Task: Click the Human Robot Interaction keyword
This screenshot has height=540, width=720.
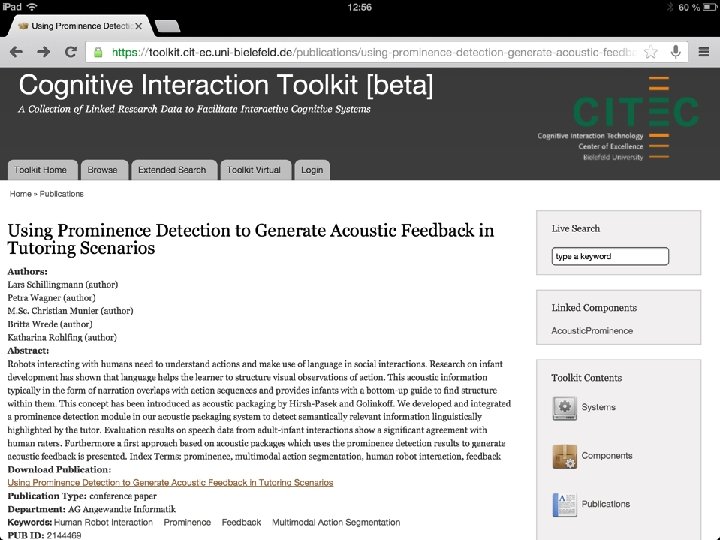Action: tap(103, 523)
